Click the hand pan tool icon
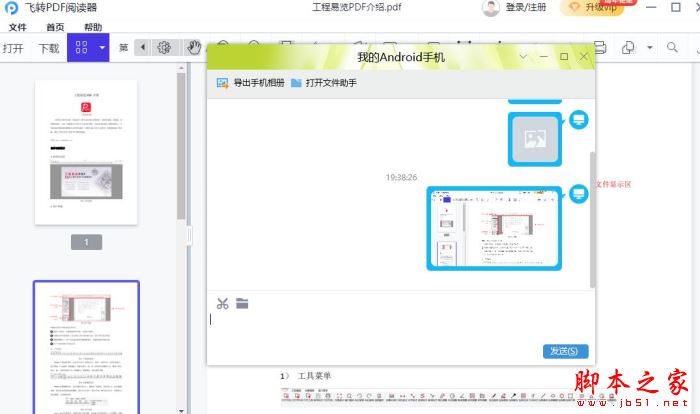 [194, 47]
